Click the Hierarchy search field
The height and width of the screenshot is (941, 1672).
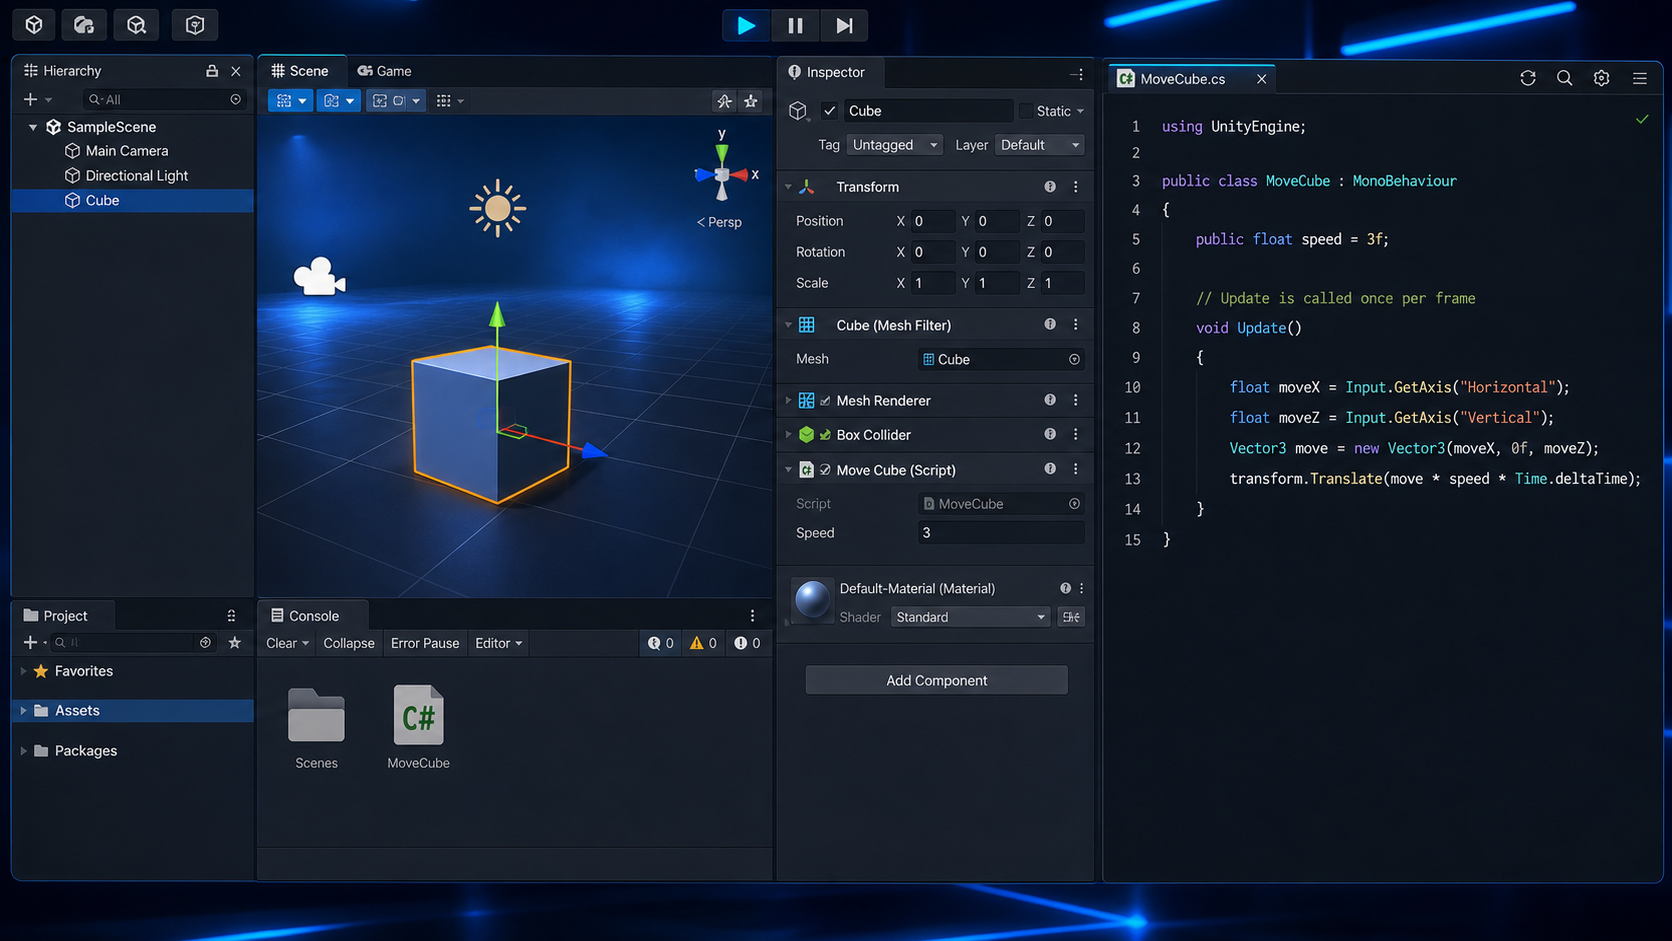pyautogui.click(x=163, y=99)
